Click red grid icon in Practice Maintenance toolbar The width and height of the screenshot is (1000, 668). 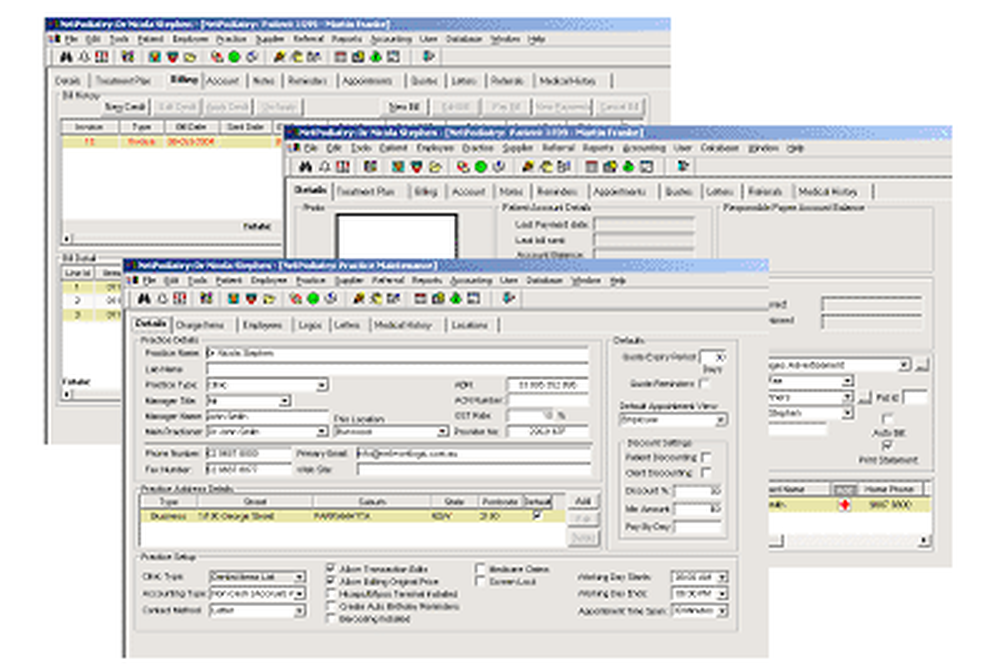pos(180,299)
